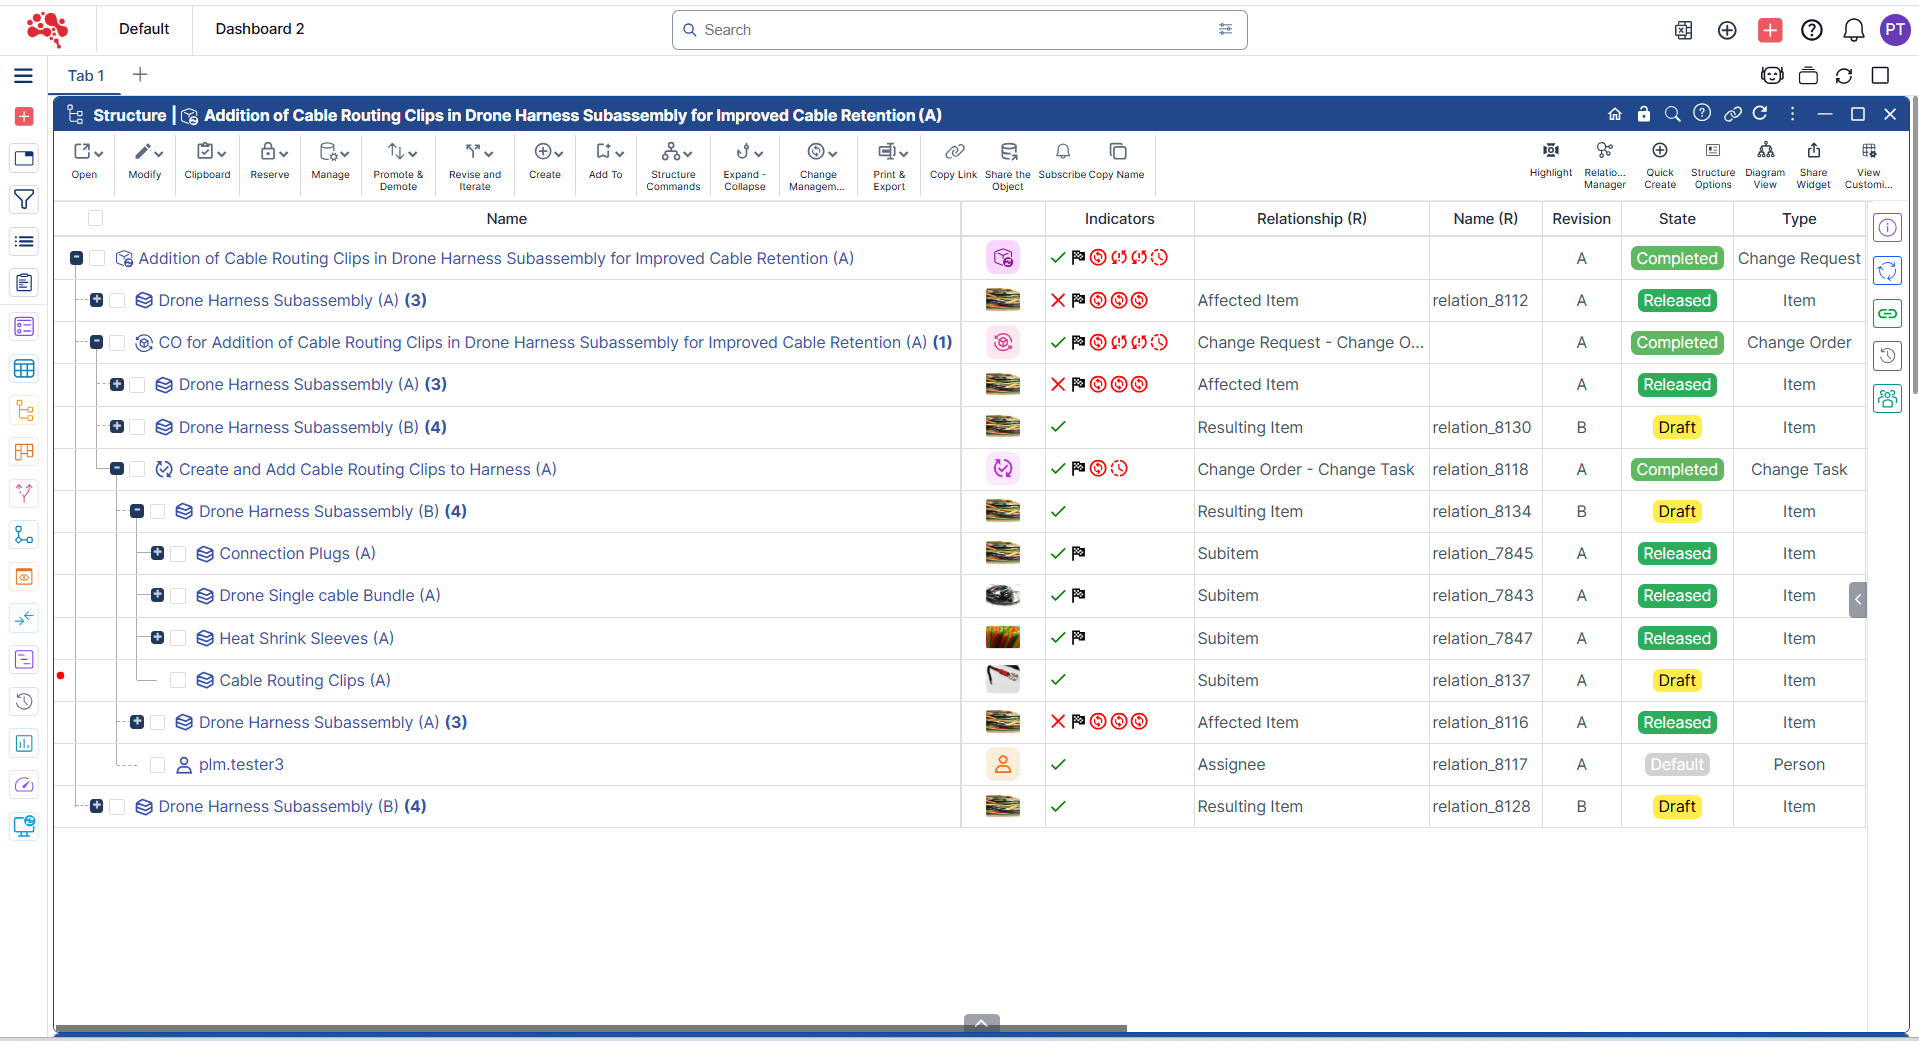Open Drone Single cable Bundle (A) item
1919x1041 pixels.
click(329, 596)
